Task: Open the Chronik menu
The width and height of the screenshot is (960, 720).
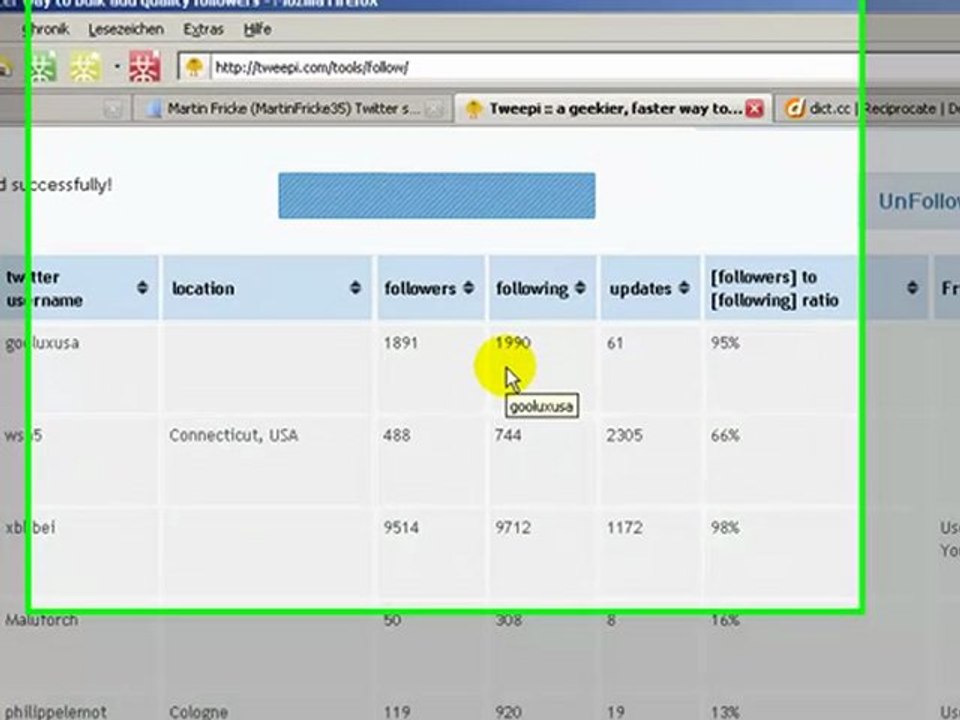Action: coord(46,29)
